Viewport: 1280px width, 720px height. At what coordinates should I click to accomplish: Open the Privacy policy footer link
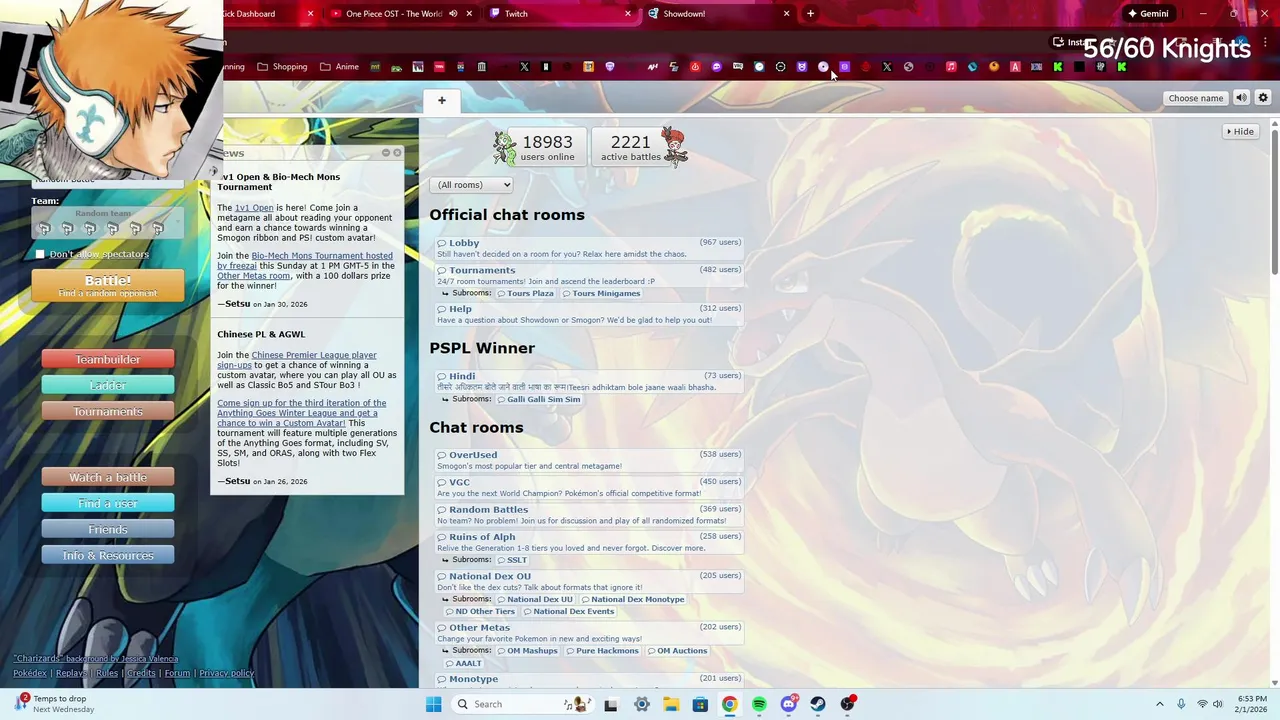click(x=227, y=673)
